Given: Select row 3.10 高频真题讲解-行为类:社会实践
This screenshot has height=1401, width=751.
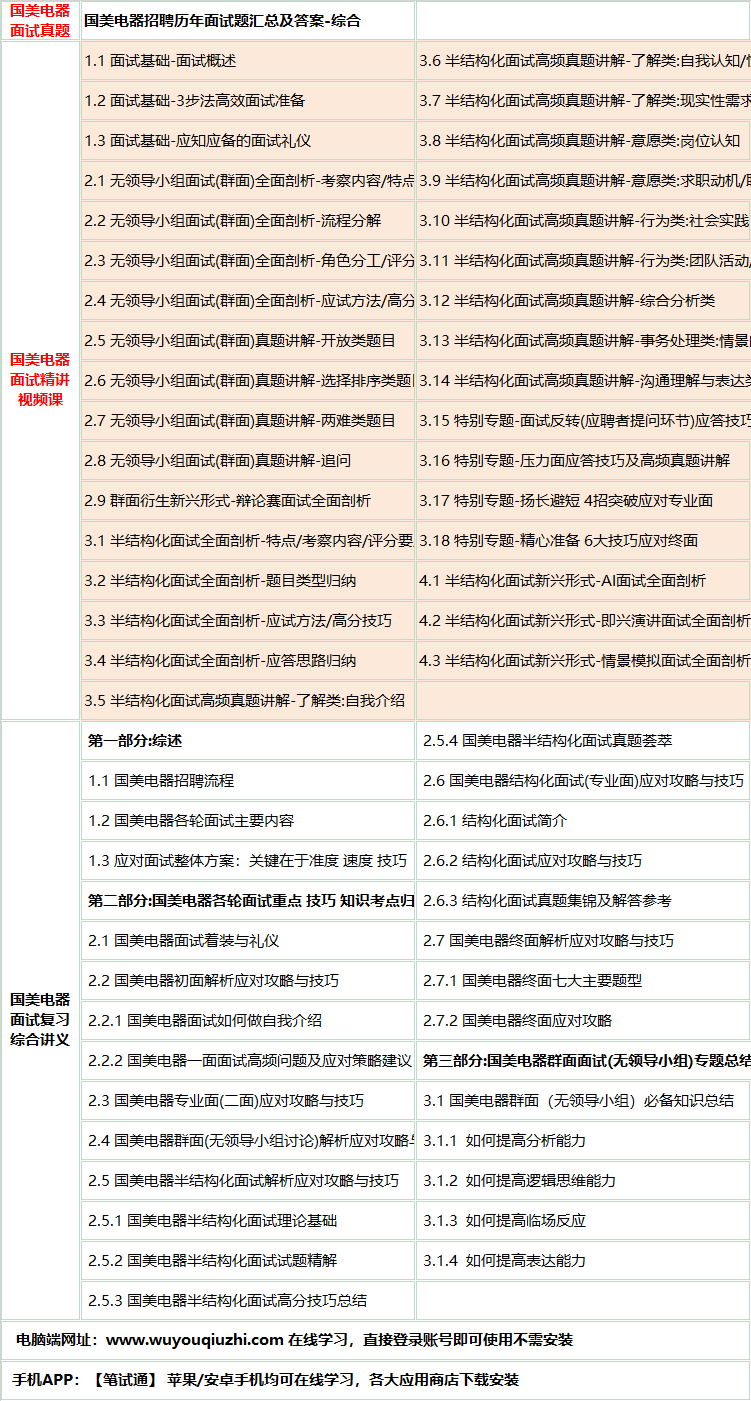Looking at the screenshot, I should (x=583, y=220).
